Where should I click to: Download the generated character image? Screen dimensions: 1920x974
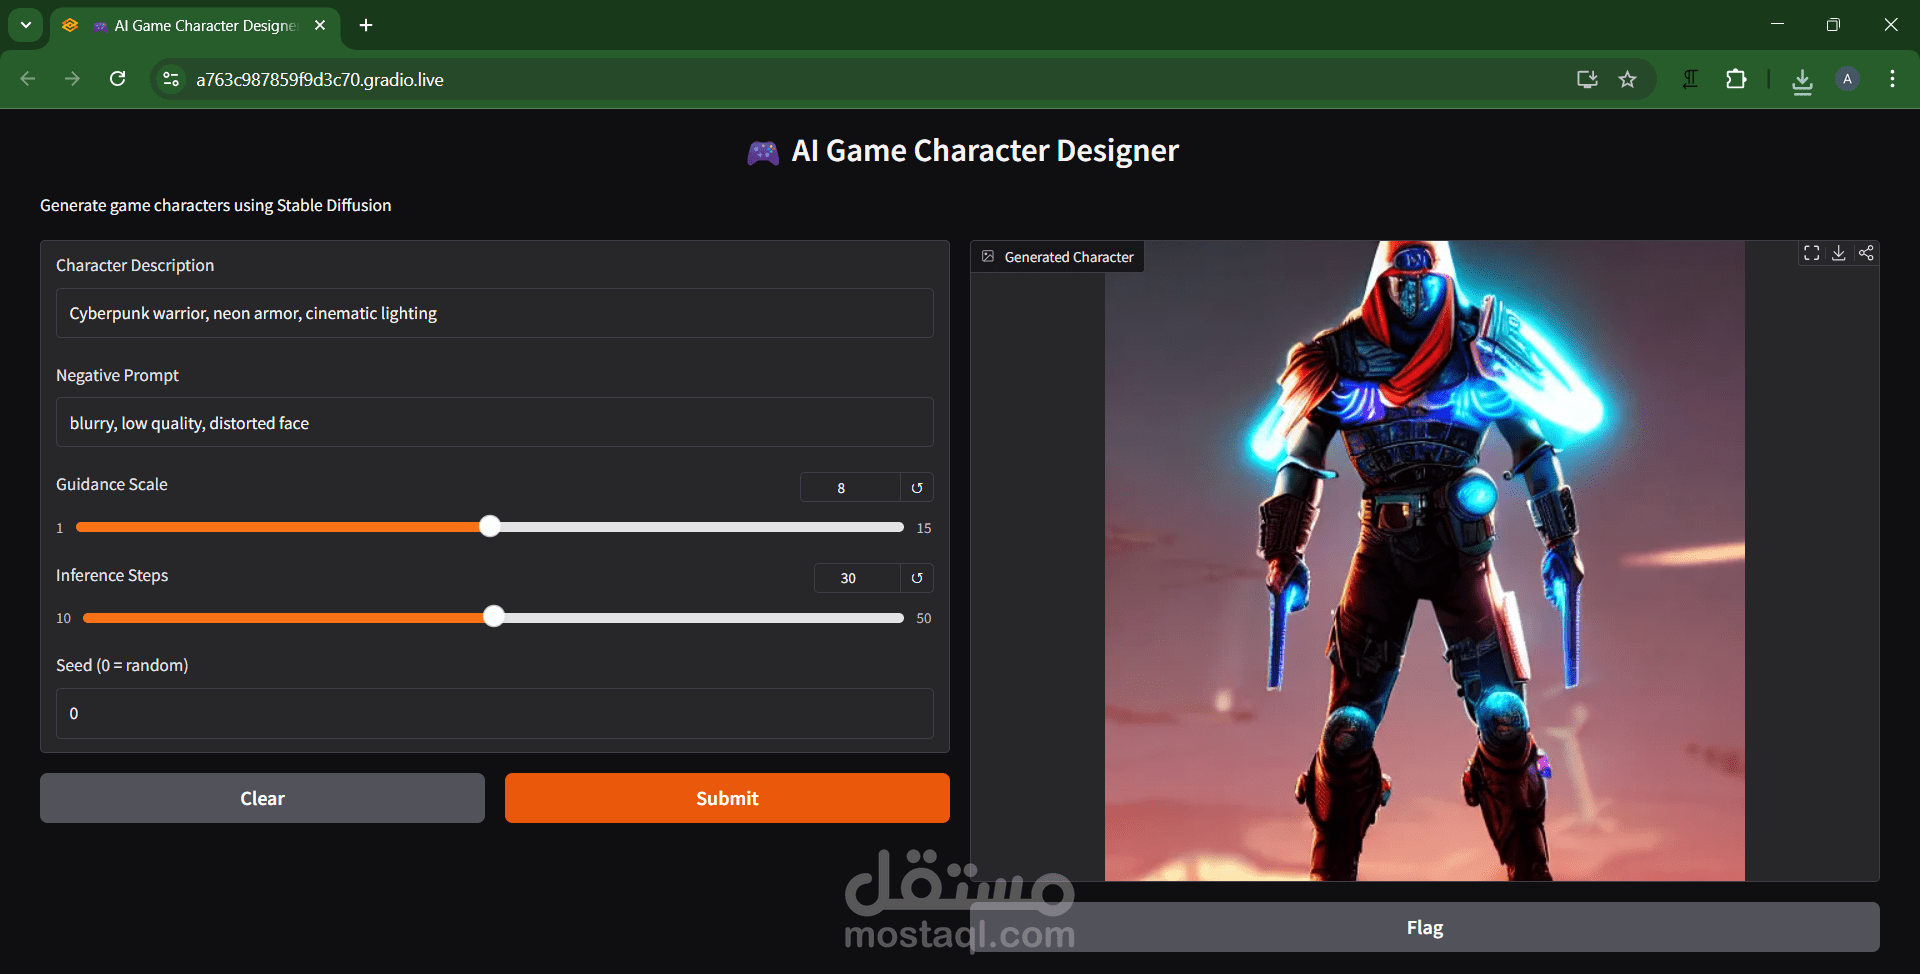(x=1838, y=253)
